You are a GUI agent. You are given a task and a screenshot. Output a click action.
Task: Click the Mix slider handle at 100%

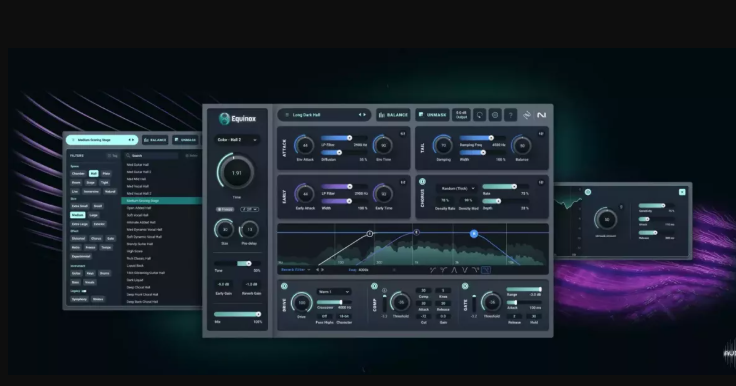(258, 314)
